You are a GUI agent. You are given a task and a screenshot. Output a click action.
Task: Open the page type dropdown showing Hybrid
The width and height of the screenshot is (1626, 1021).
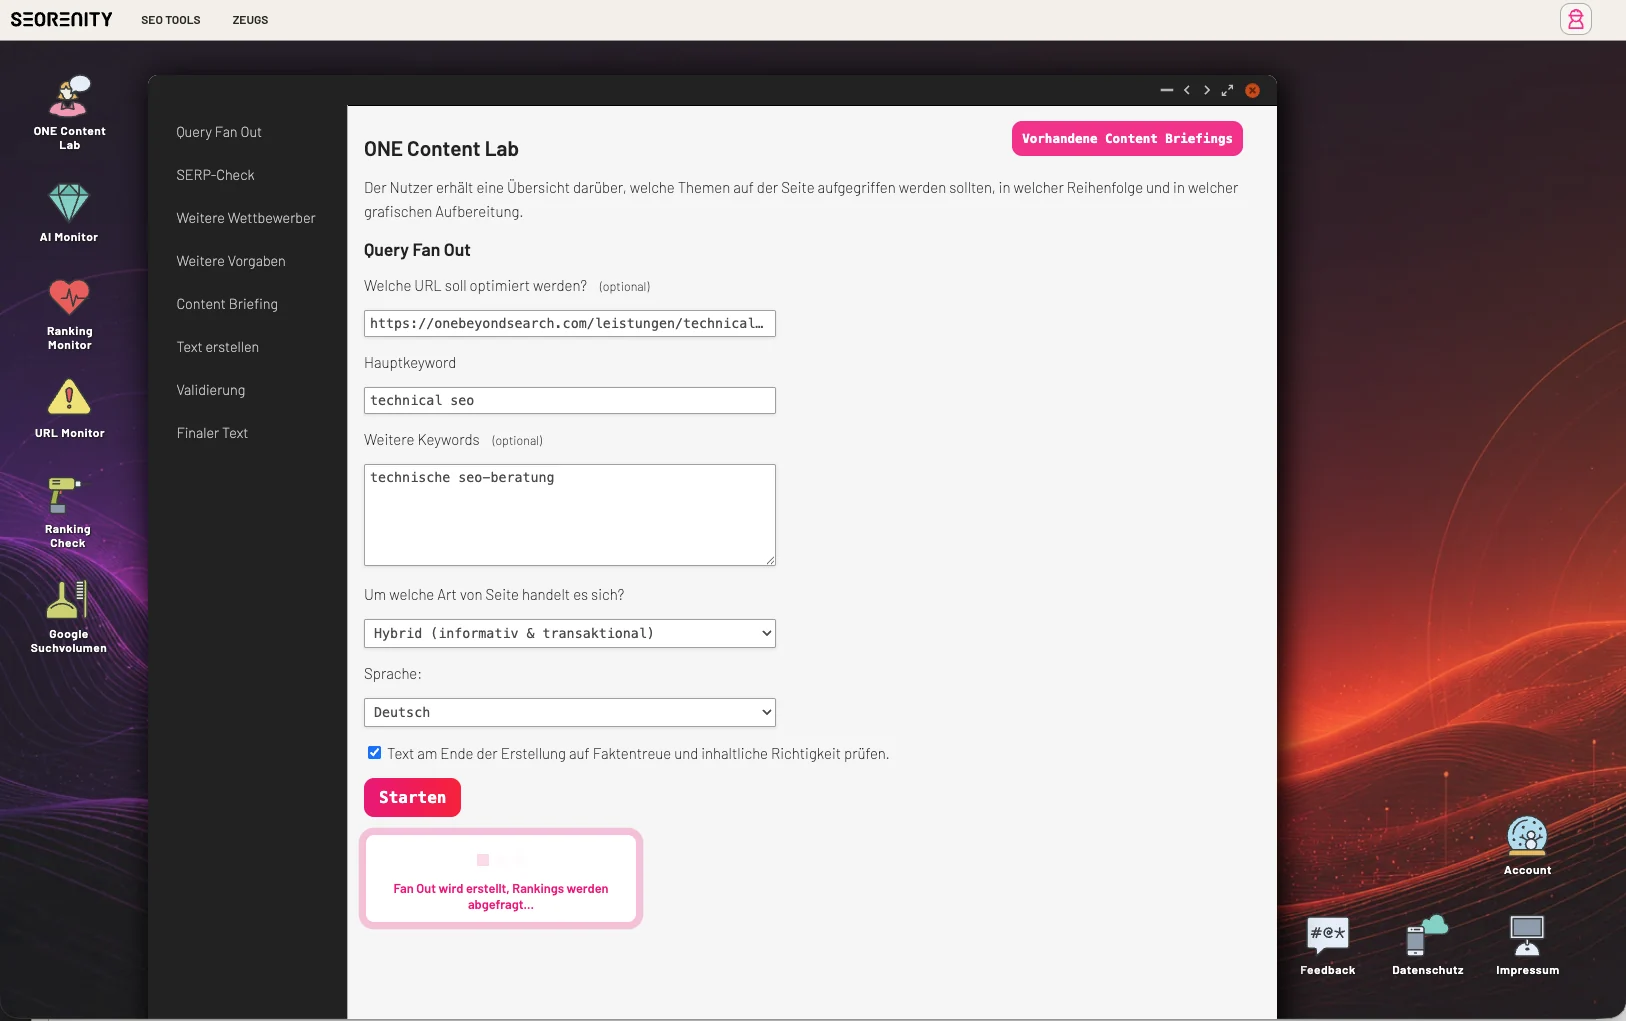click(x=570, y=633)
